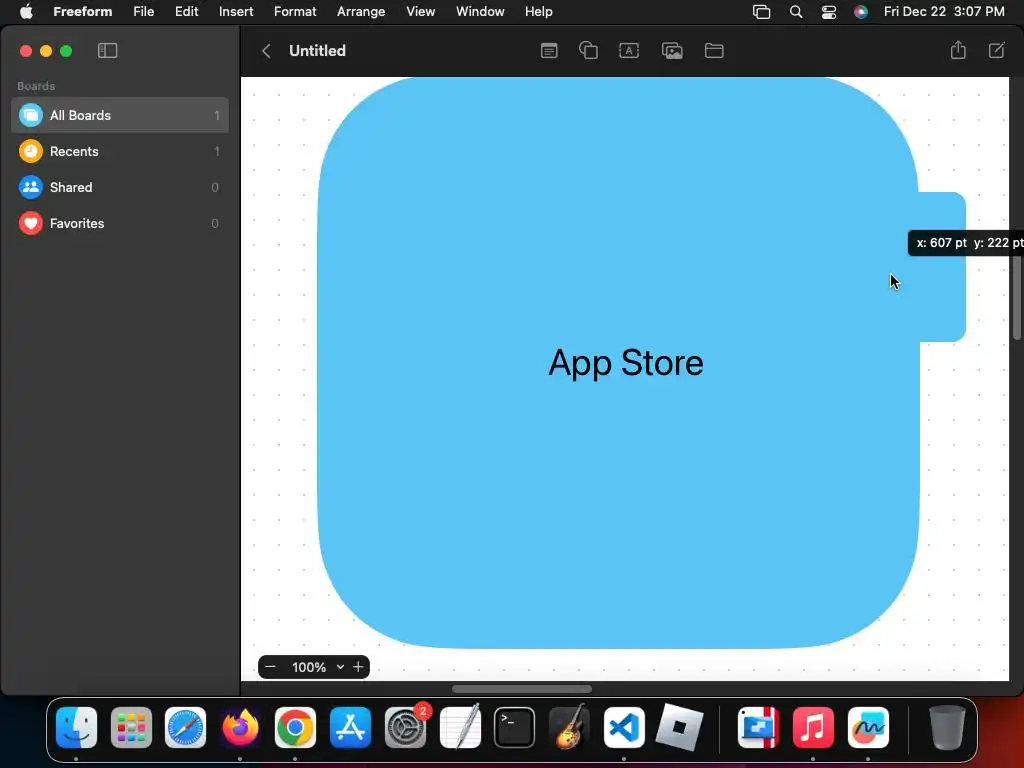
Task: Open the Format menu
Action: [295, 11]
